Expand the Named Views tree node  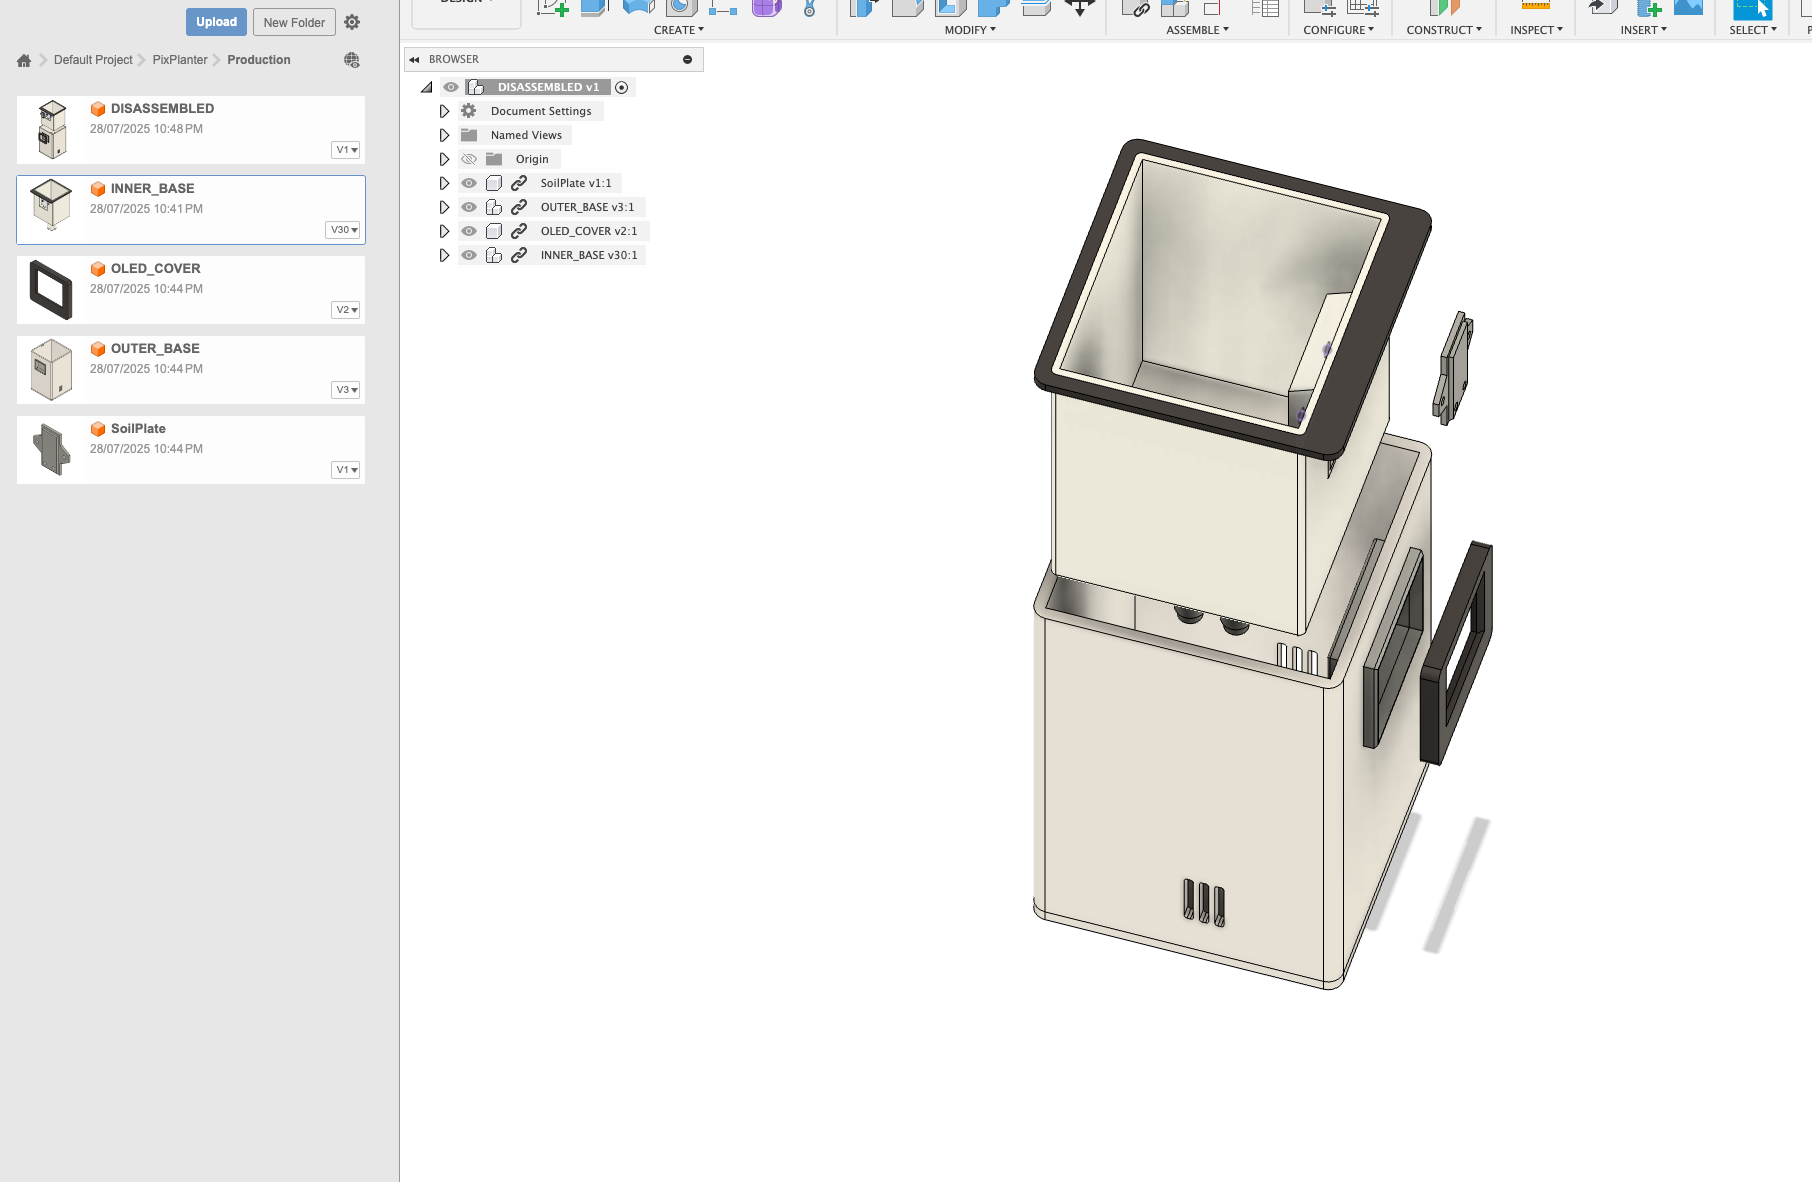point(444,135)
